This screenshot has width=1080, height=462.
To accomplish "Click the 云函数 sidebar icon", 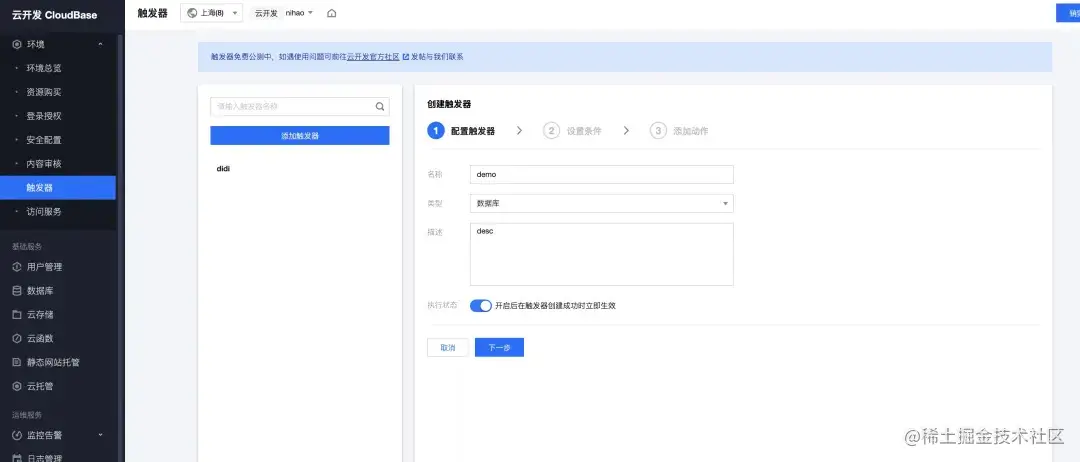I will (17, 339).
